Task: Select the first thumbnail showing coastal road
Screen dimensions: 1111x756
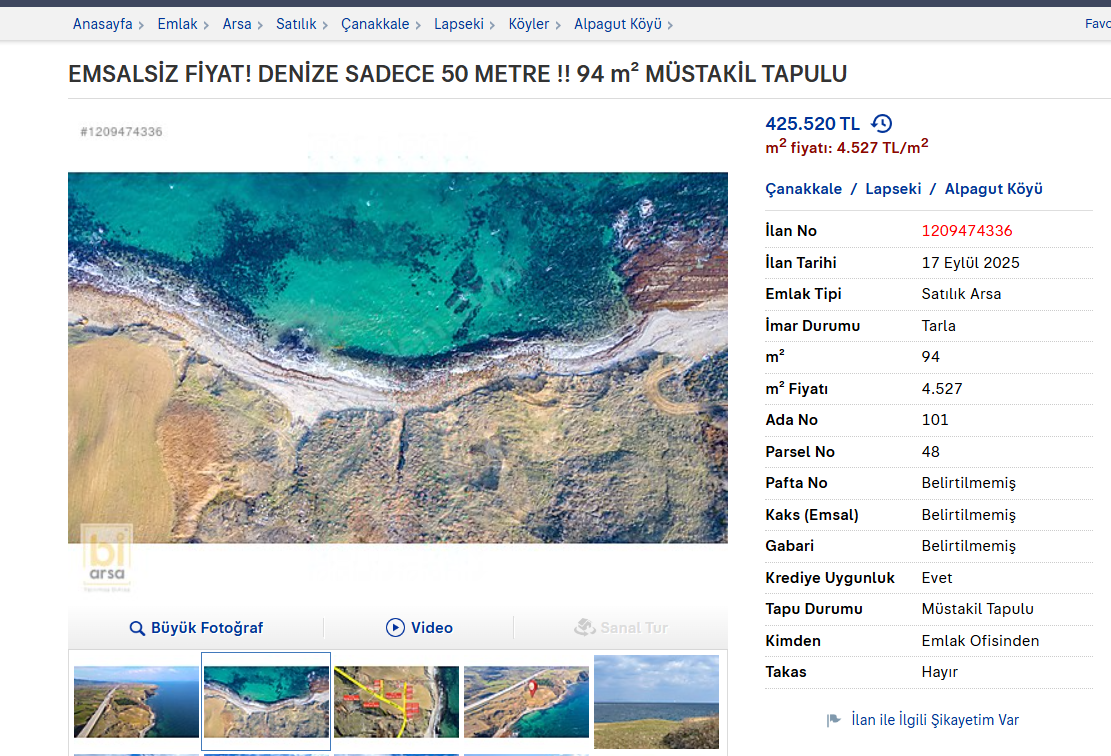Action: tap(136, 702)
